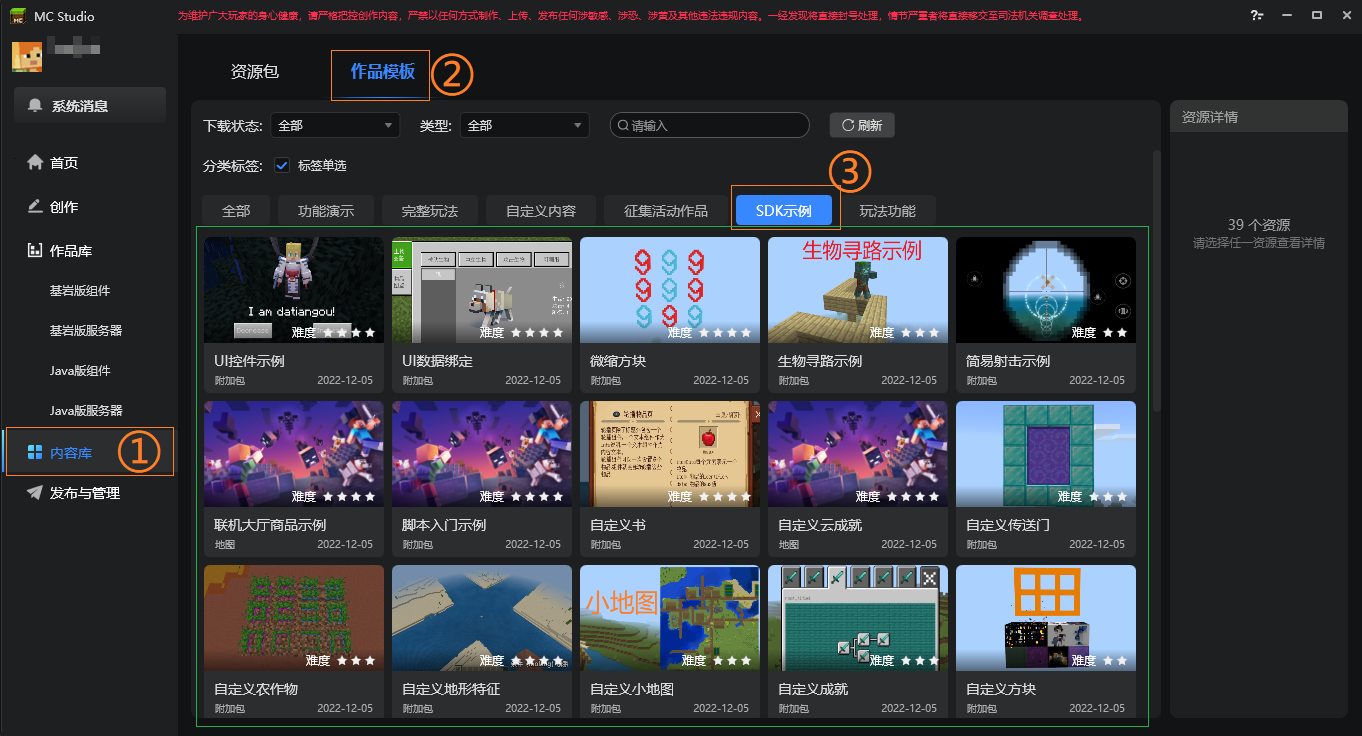Click the 资源详情 panel header

click(1259, 117)
